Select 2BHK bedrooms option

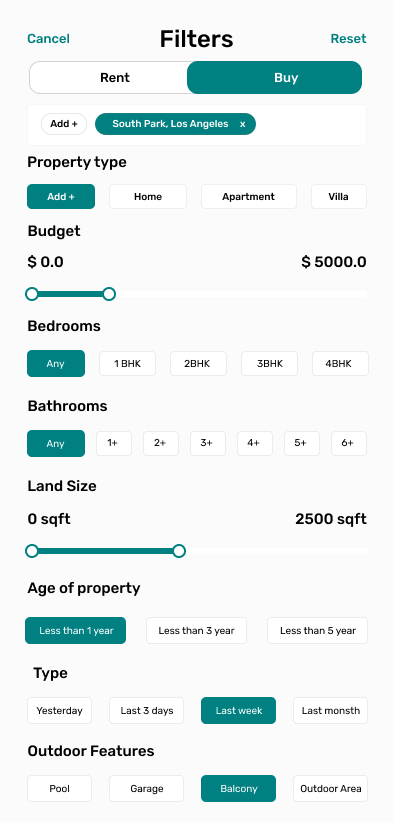[x=198, y=363]
